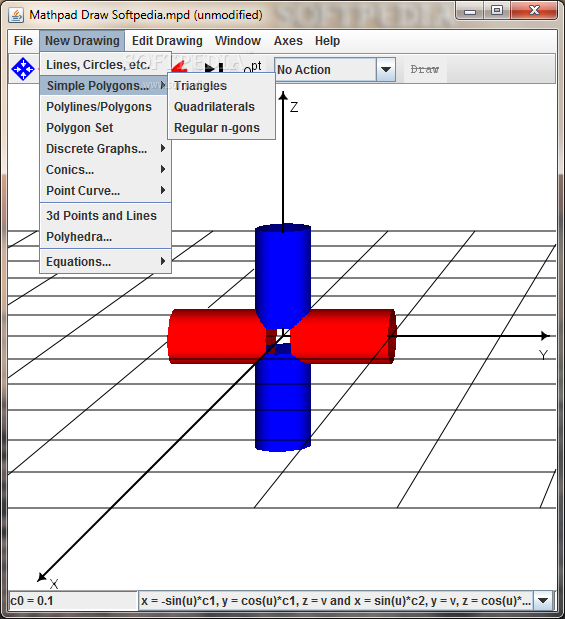Close the Mathpad Draw window

point(534,11)
